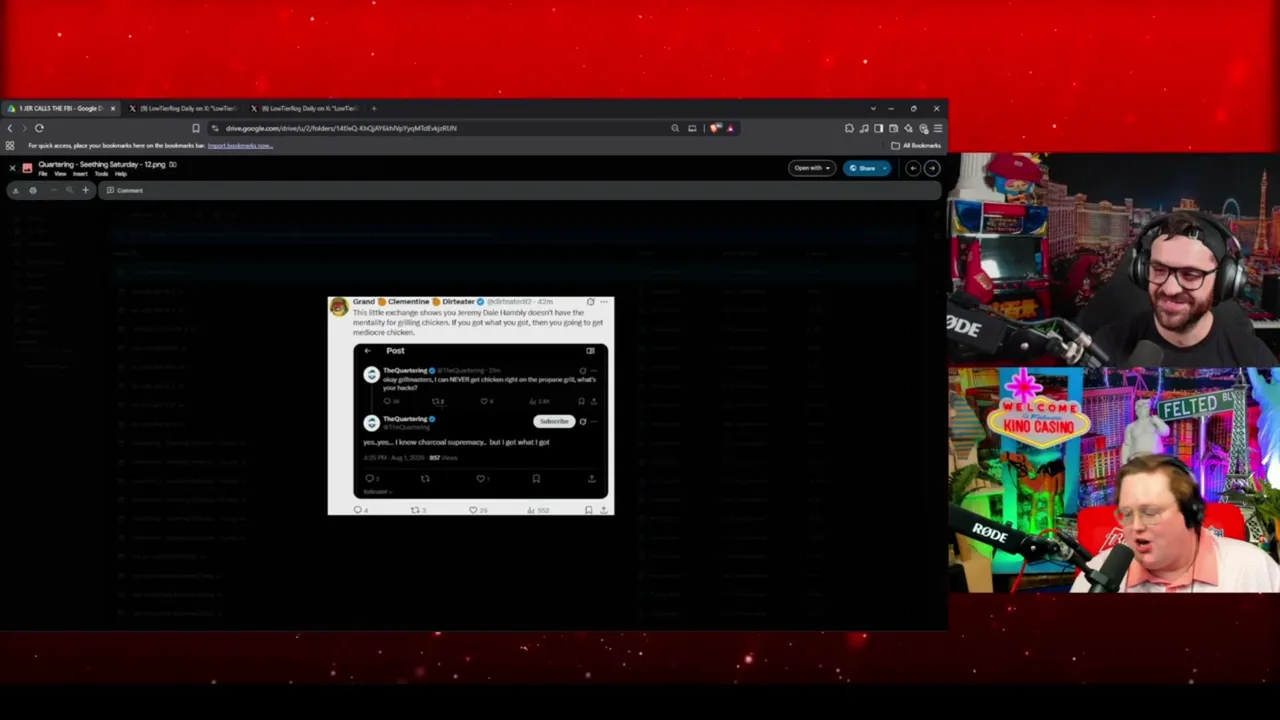Reset zoom with the magnifier icon

coord(69,190)
